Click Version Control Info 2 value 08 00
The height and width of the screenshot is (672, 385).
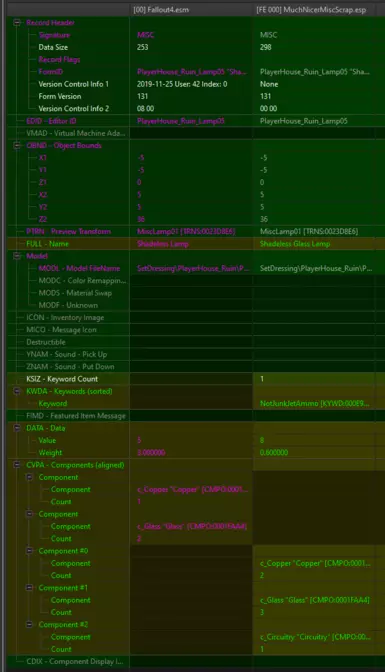click(145, 108)
